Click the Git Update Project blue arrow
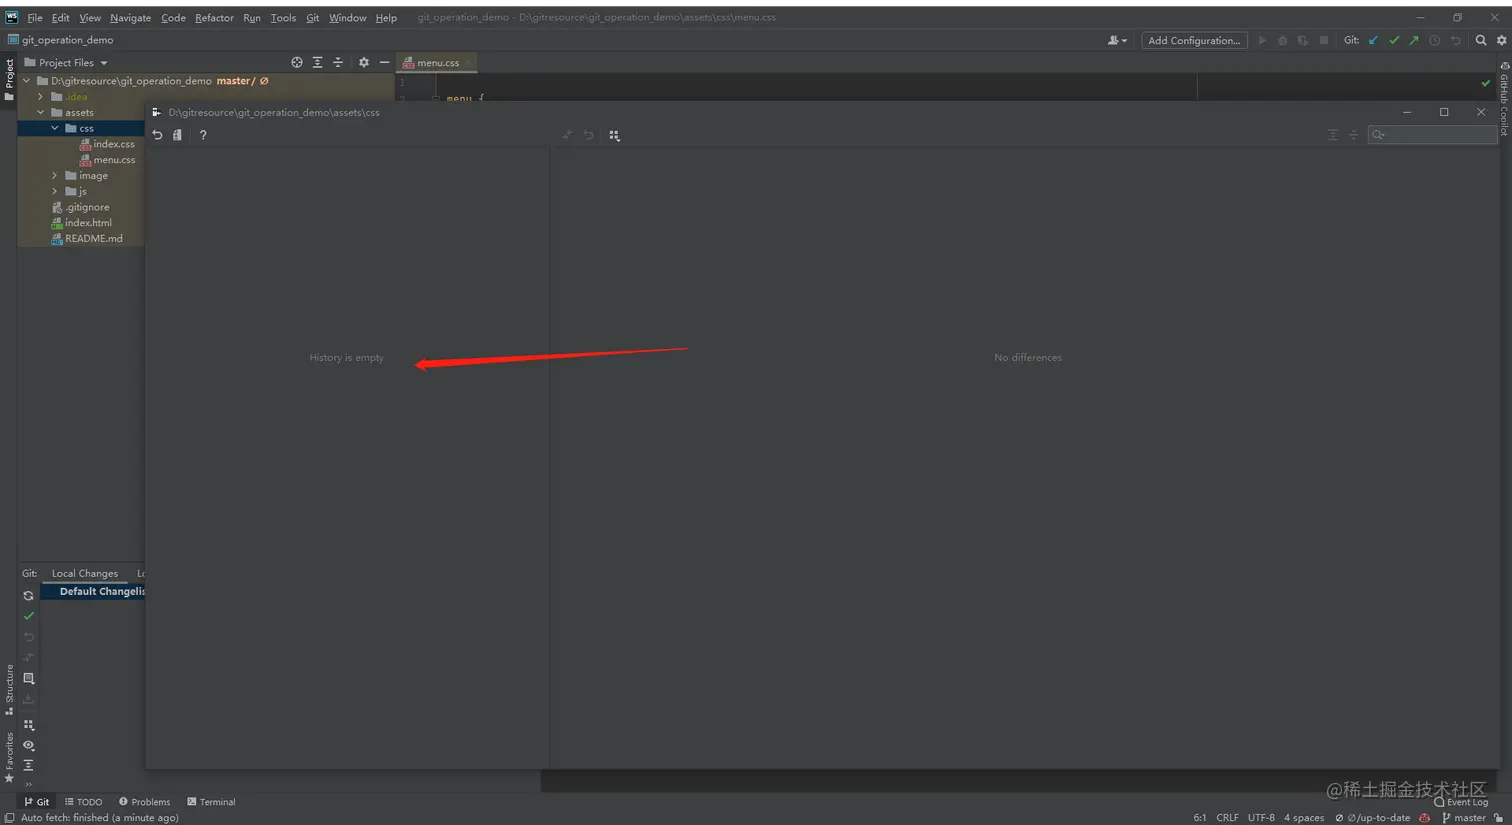The height and width of the screenshot is (825, 1512). click(1373, 40)
